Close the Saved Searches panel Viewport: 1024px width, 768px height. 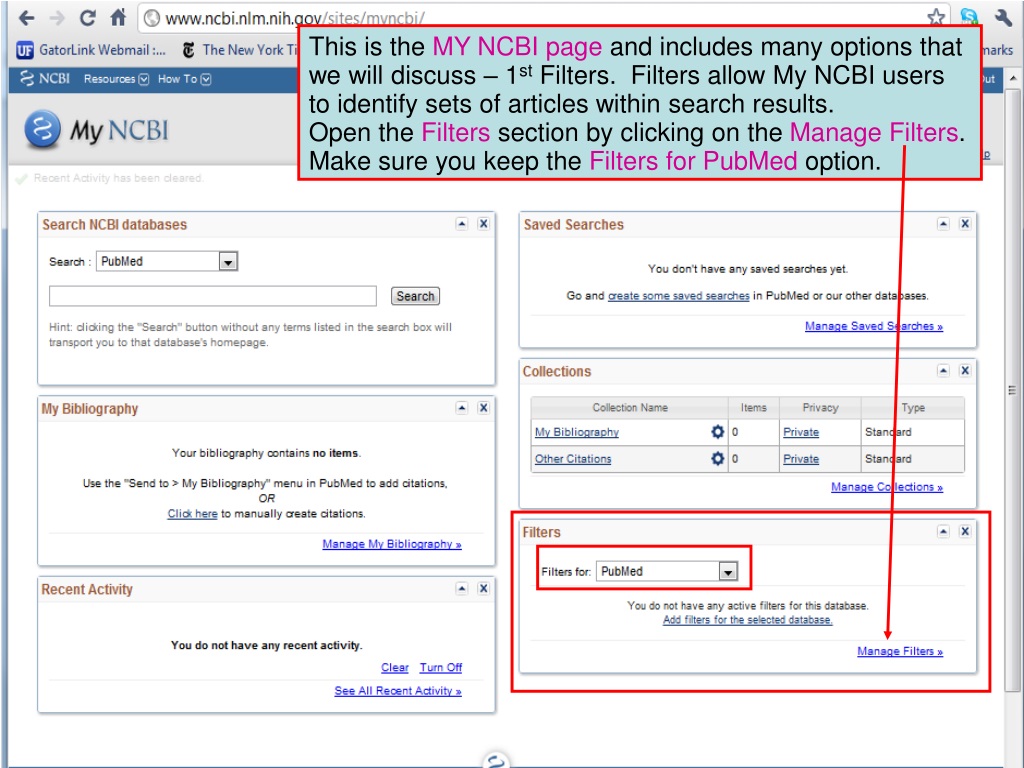[965, 224]
